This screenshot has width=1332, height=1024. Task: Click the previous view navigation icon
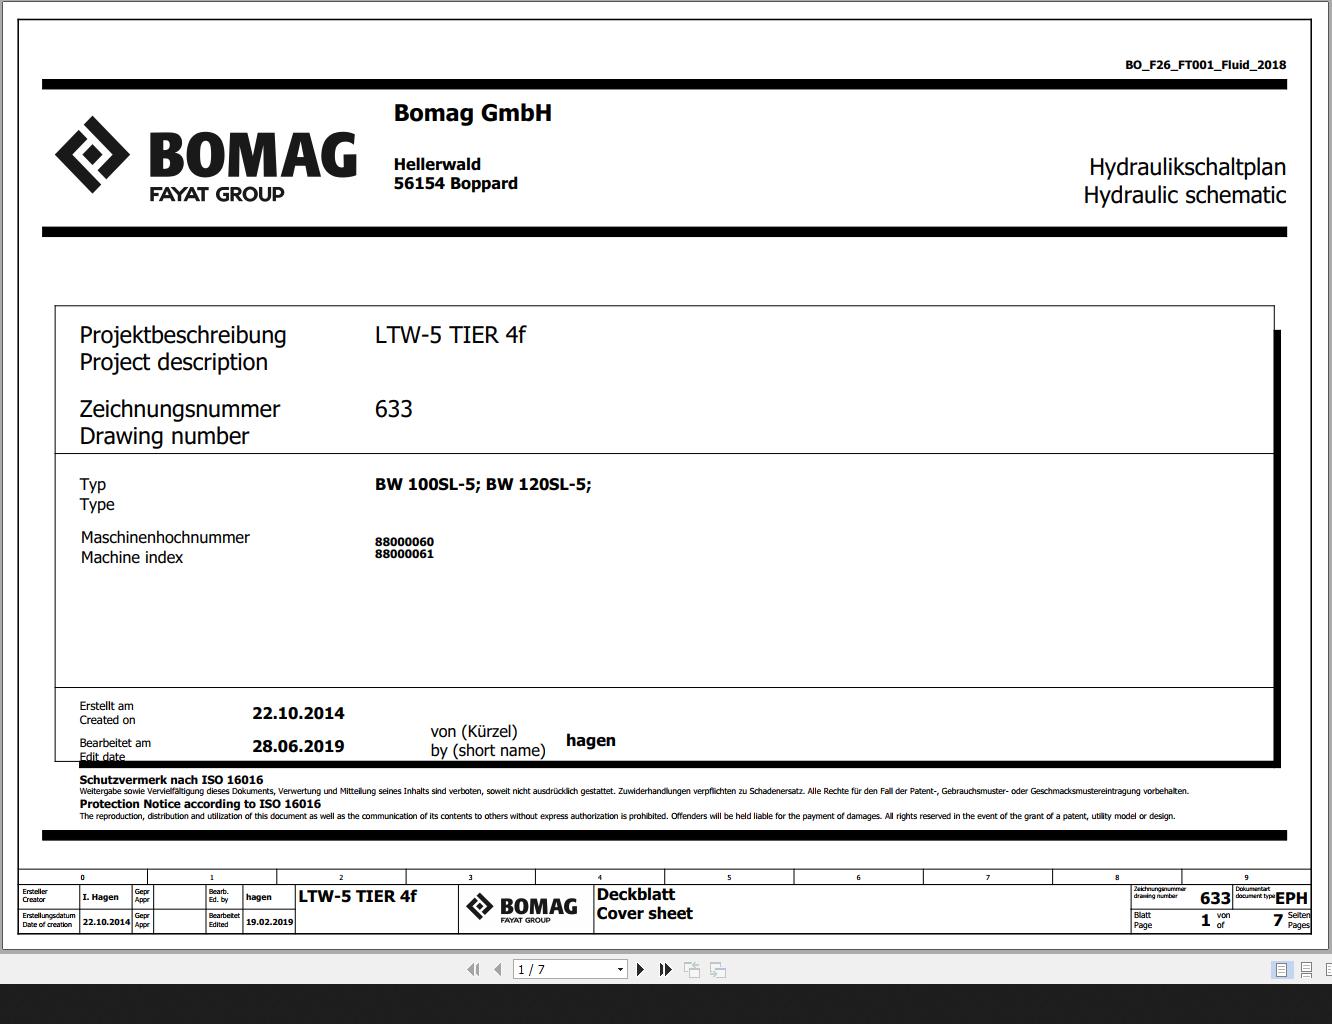click(692, 969)
